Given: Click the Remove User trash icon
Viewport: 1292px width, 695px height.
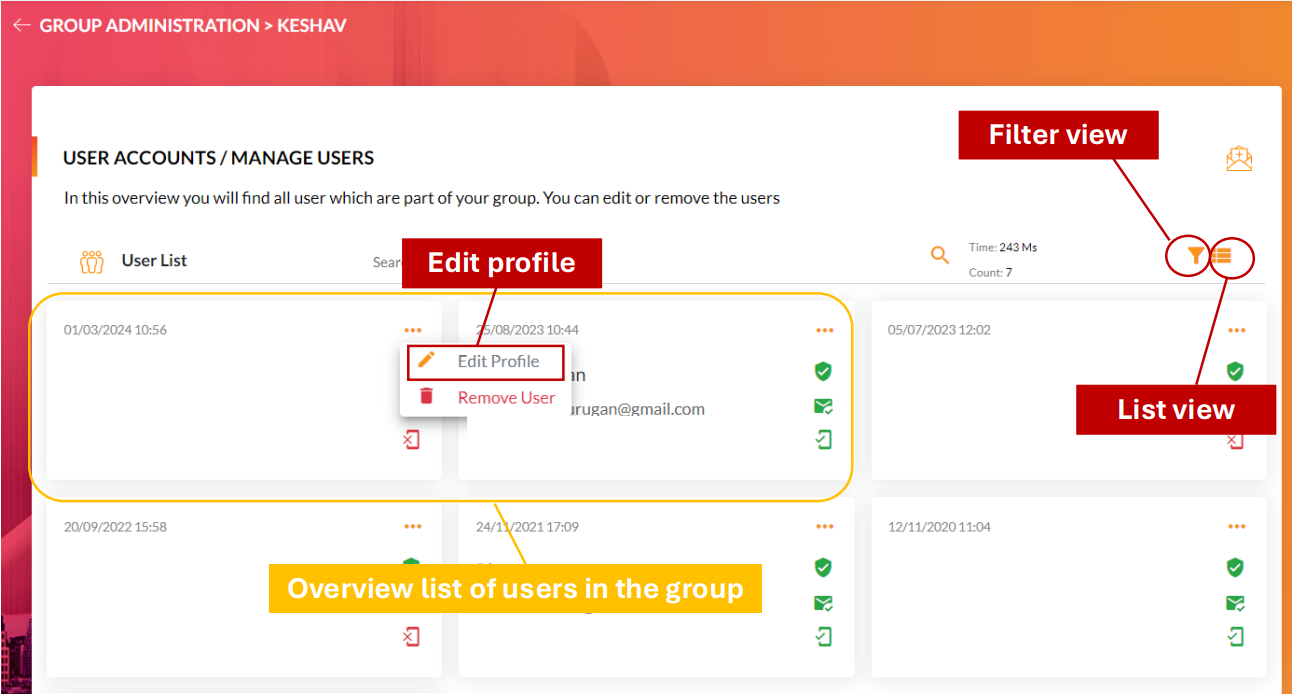Looking at the screenshot, I should [428, 396].
